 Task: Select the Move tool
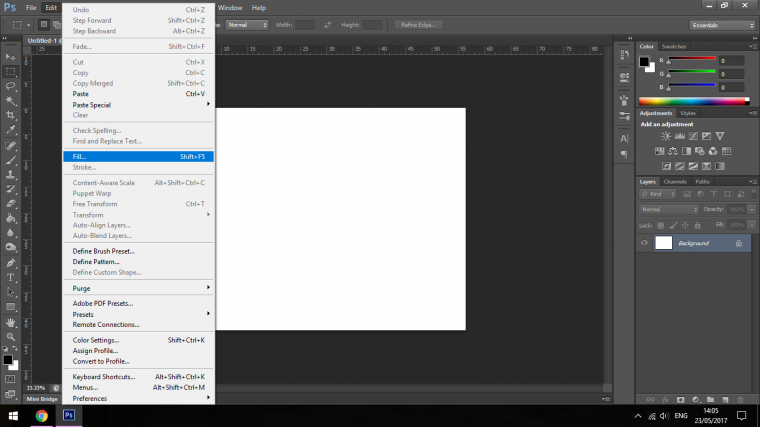click(10, 57)
